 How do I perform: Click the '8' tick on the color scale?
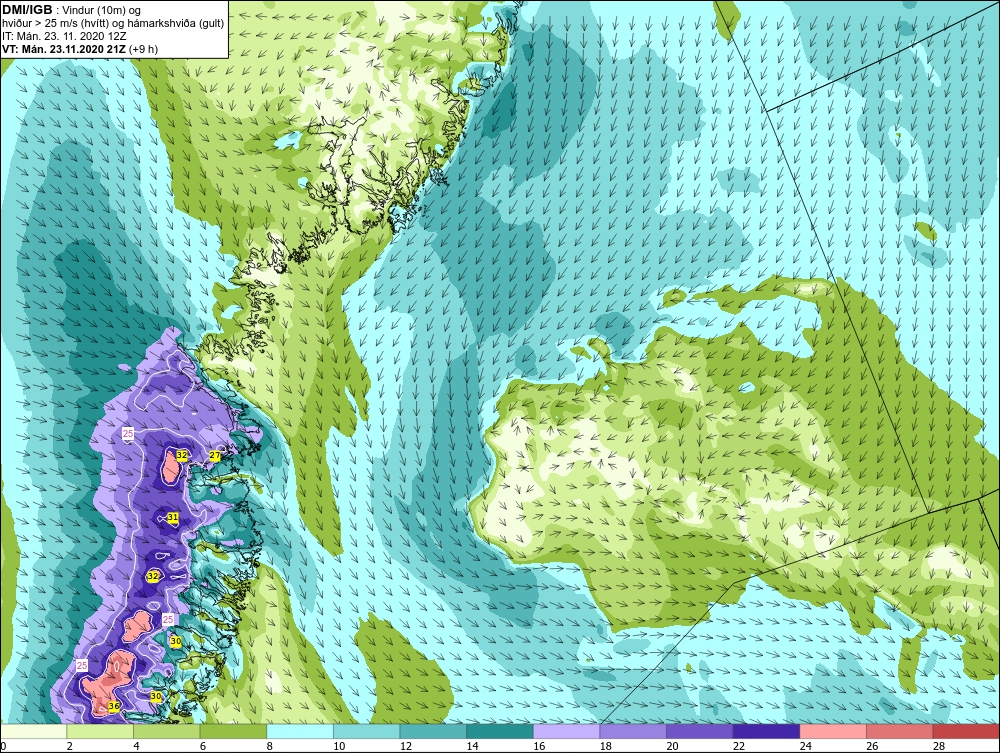click(270, 746)
